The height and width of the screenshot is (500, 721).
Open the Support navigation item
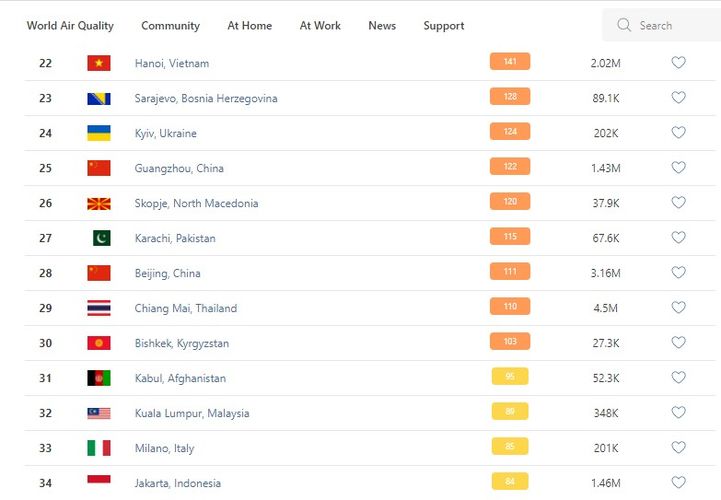(443, 25)
